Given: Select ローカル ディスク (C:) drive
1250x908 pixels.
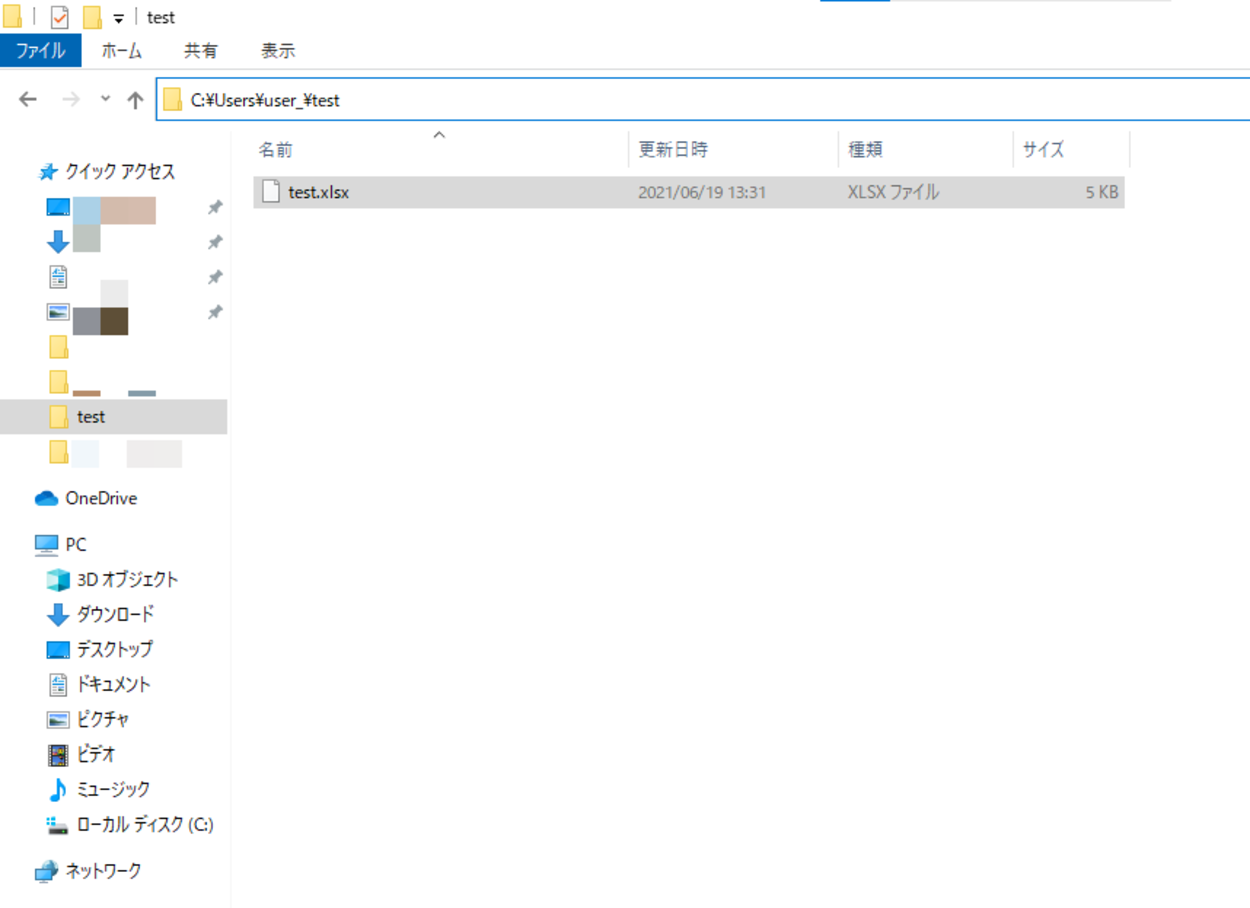Looking at the screenshot, I should pos(144,825).
